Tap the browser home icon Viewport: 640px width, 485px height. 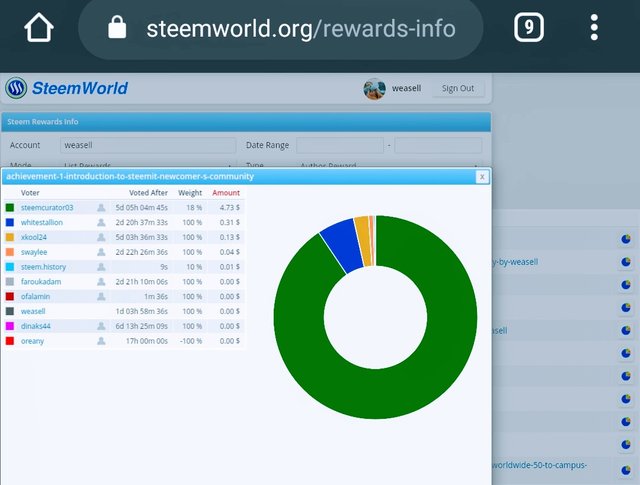pyautogui.click(x=39, y=27)
